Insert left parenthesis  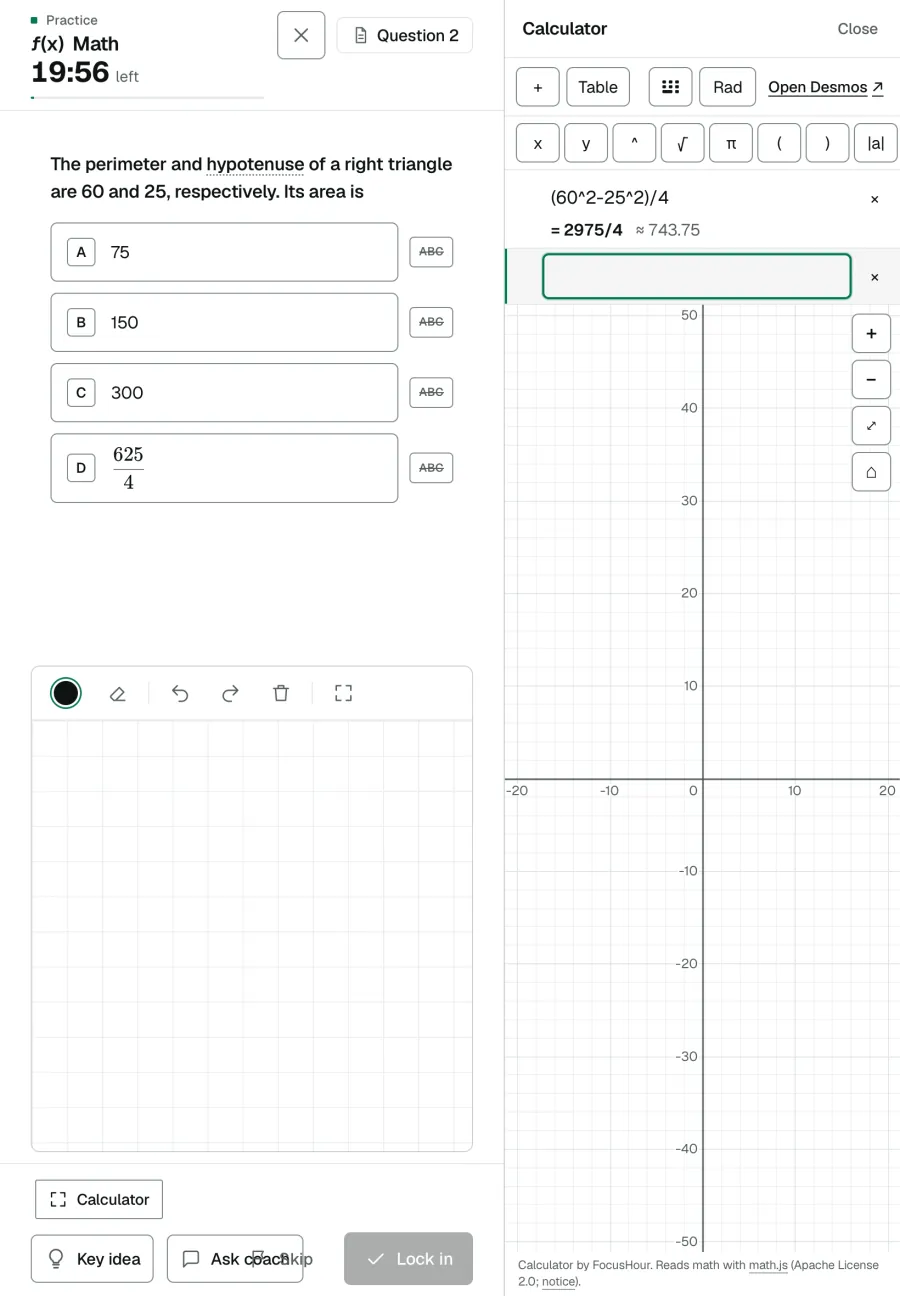[779, 143]
